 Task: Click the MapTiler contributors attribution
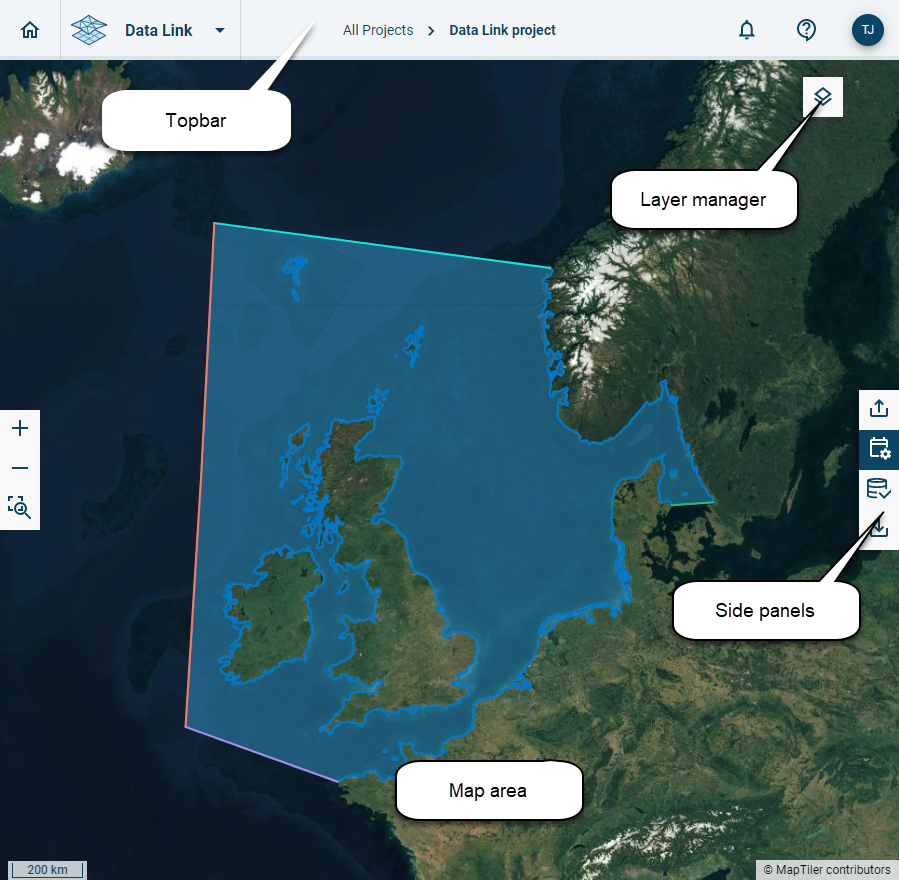(826, 870)
